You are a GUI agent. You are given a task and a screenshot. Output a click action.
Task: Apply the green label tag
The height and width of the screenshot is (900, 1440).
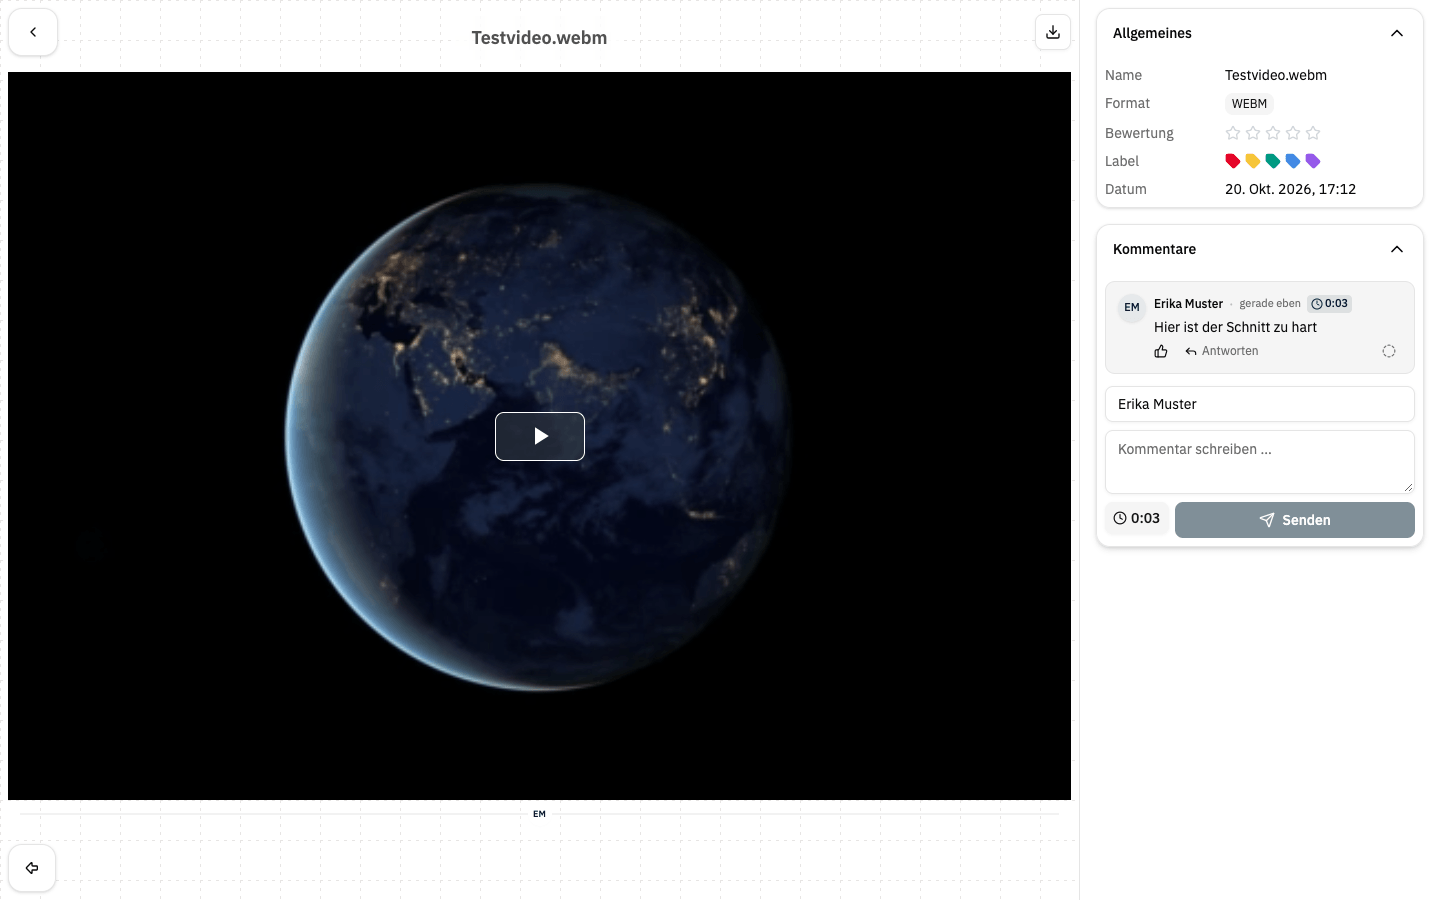click(x=1273, y=161)
